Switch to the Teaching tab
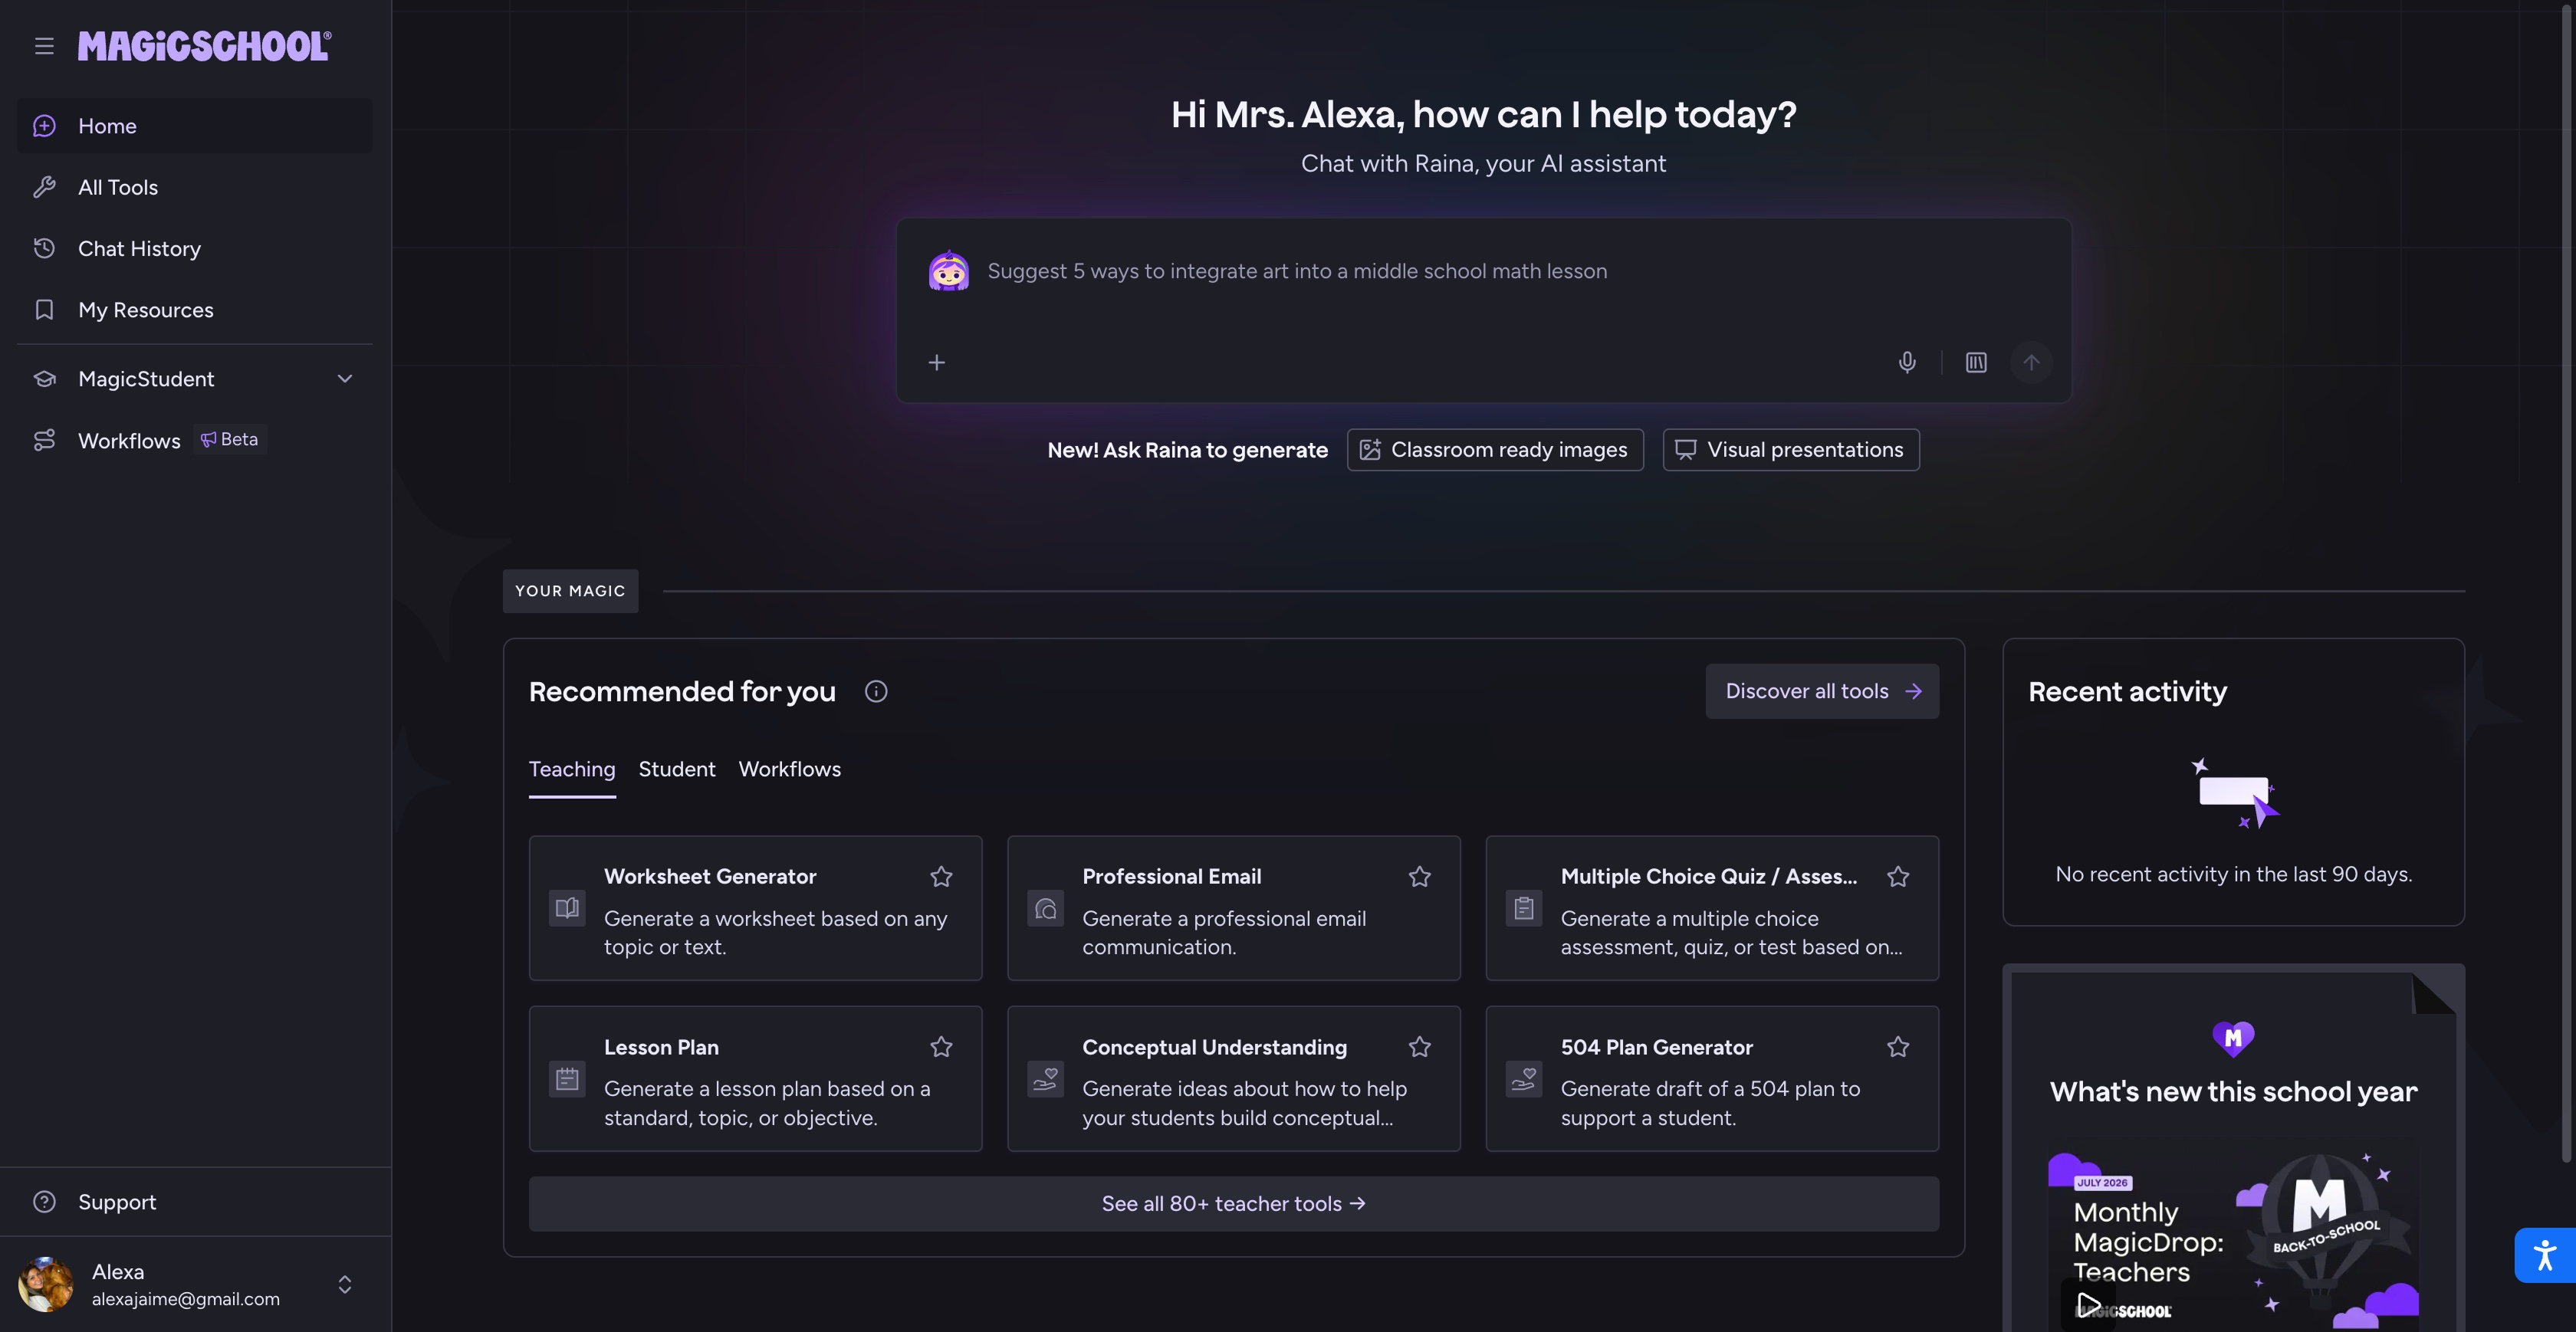Viewport: 2576px width, 1332px height. [x=572, y=769]
